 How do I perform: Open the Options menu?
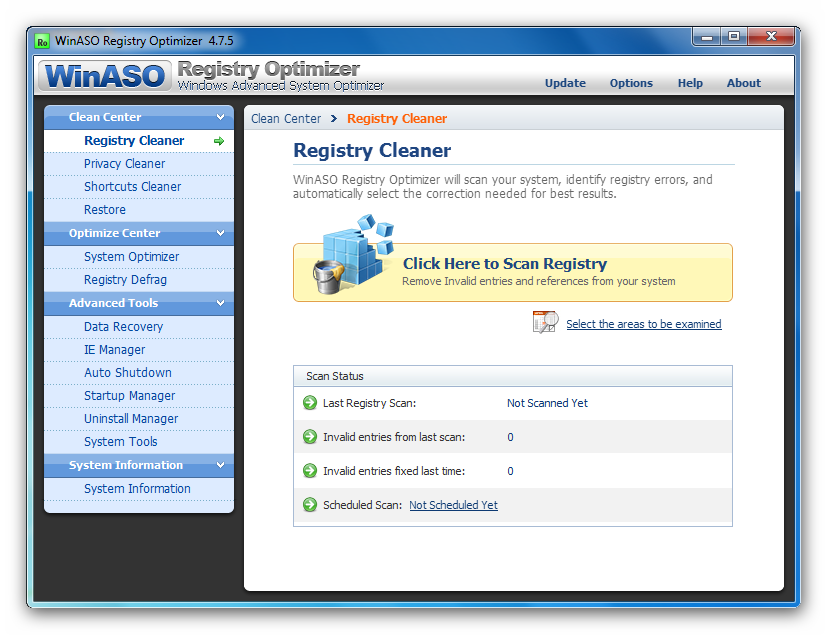click(x=631, y=83)
